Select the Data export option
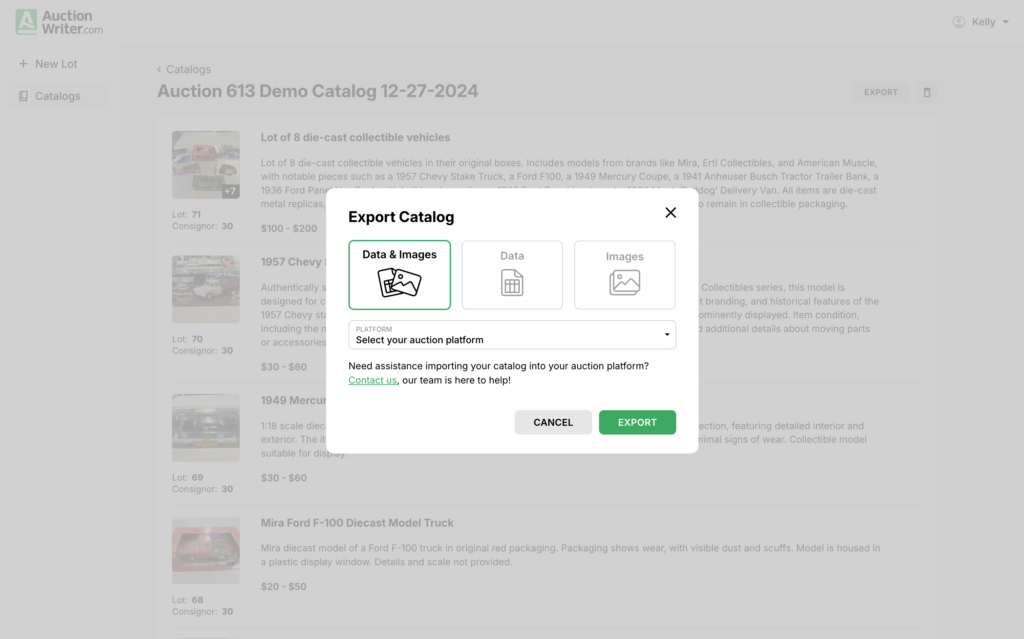 [x=512, y=274]
